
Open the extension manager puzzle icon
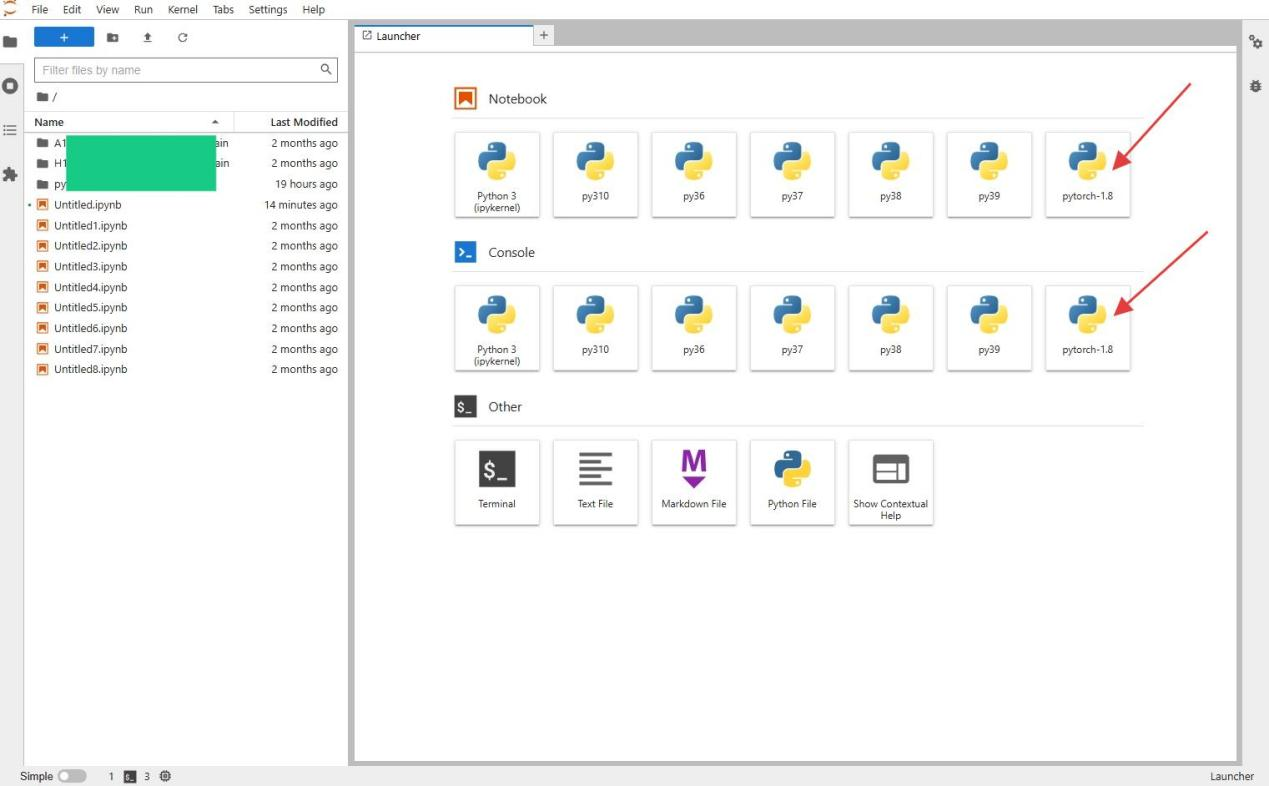(x=10, y=174)
